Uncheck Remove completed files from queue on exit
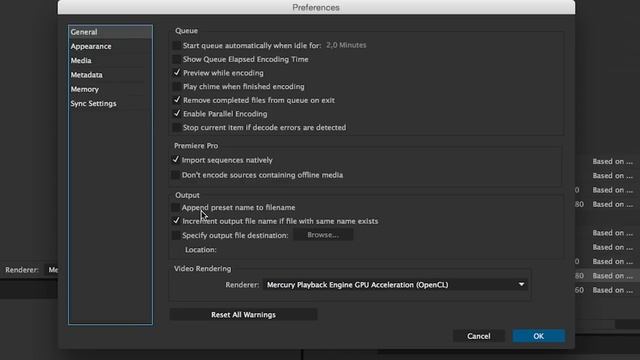Image resolution: width=640 pixels, height=360 pixels. point(176,100)
